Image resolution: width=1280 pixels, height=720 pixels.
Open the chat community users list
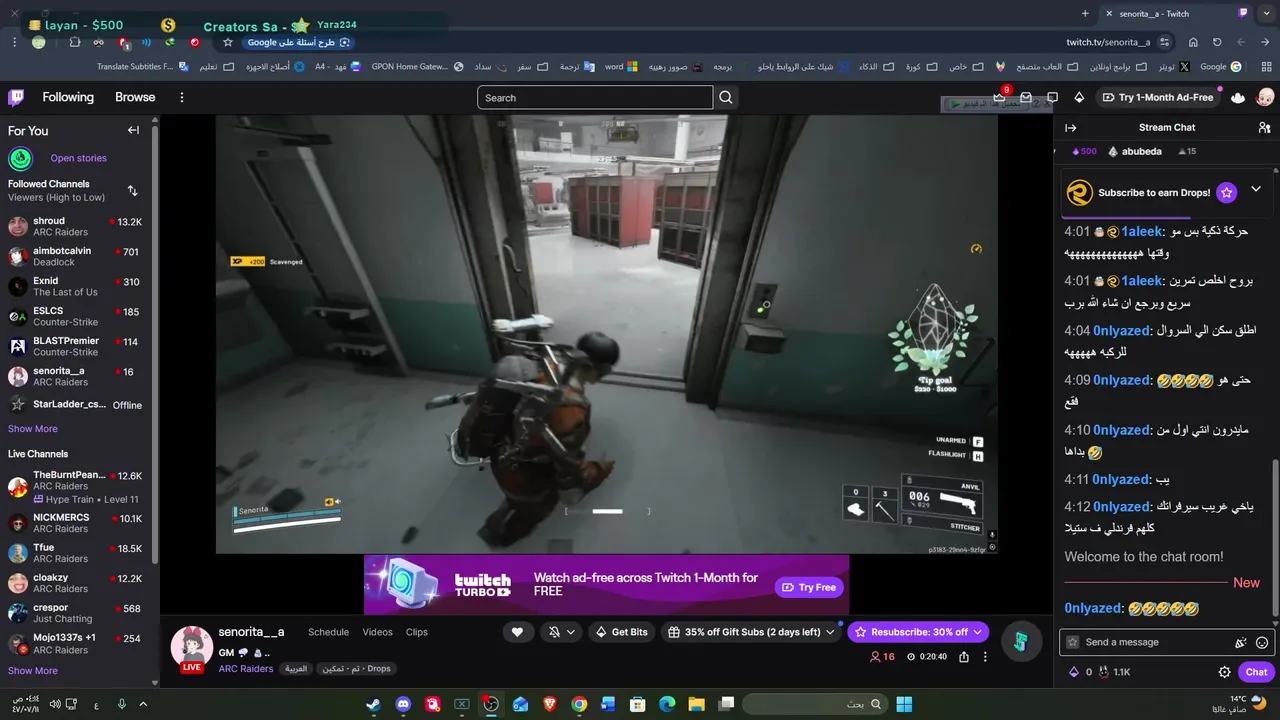[1264, 127]
